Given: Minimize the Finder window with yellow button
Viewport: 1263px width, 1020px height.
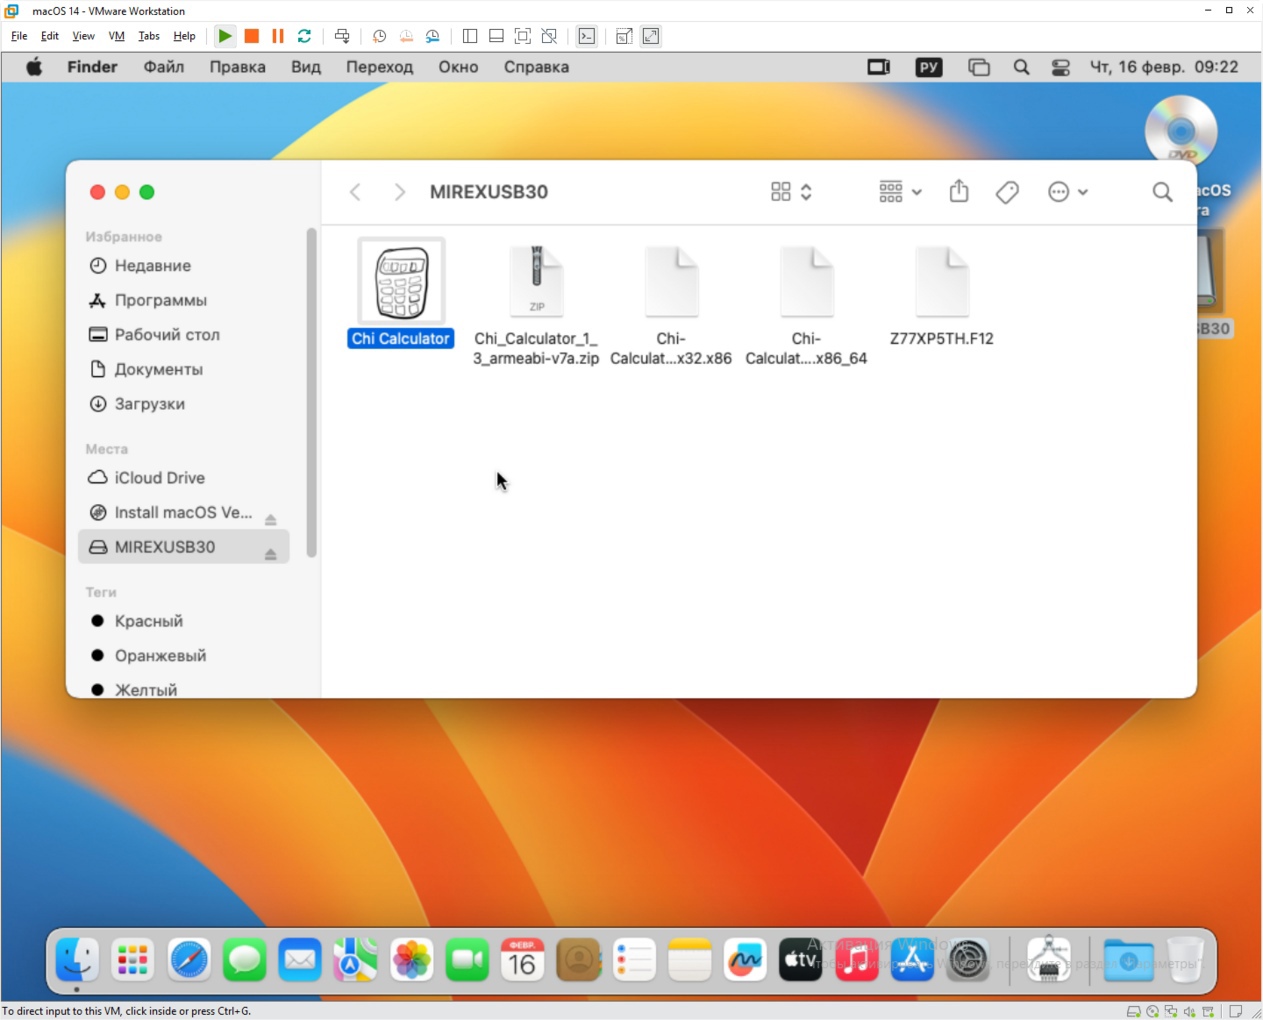Looking at the screenshot, I should click(122, 192).
